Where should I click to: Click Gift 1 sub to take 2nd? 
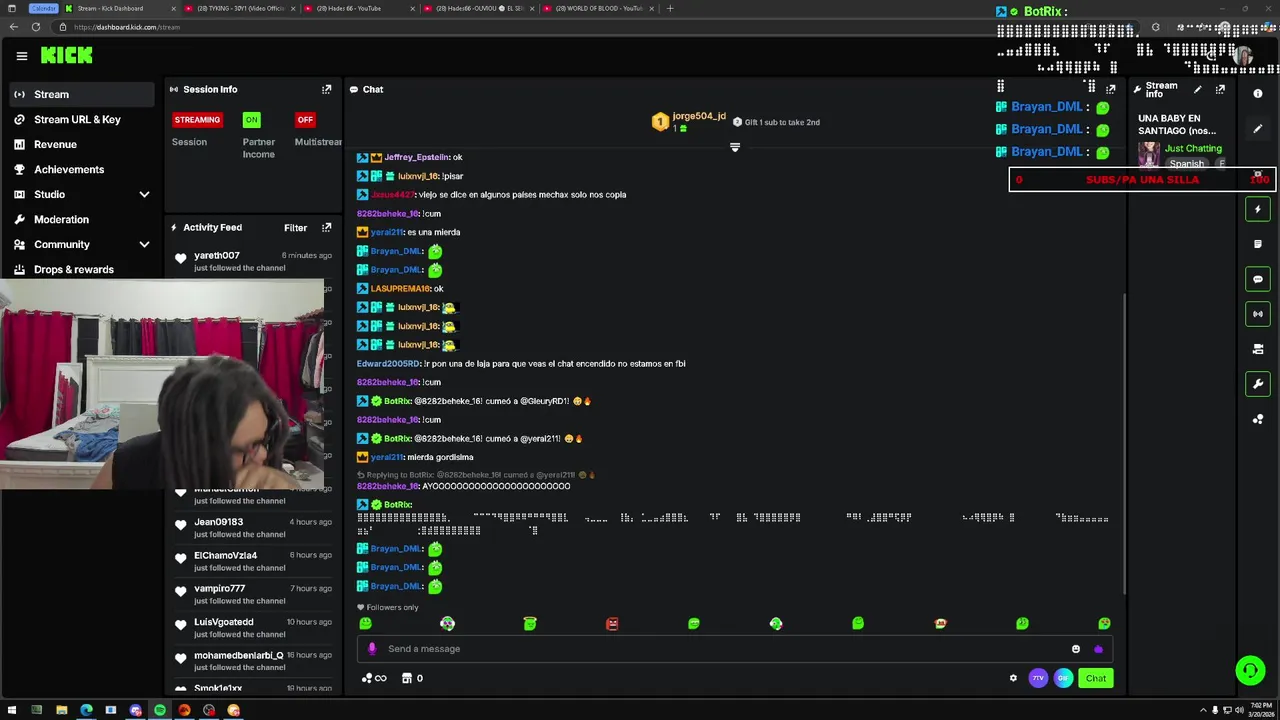[x=777, y=122]
